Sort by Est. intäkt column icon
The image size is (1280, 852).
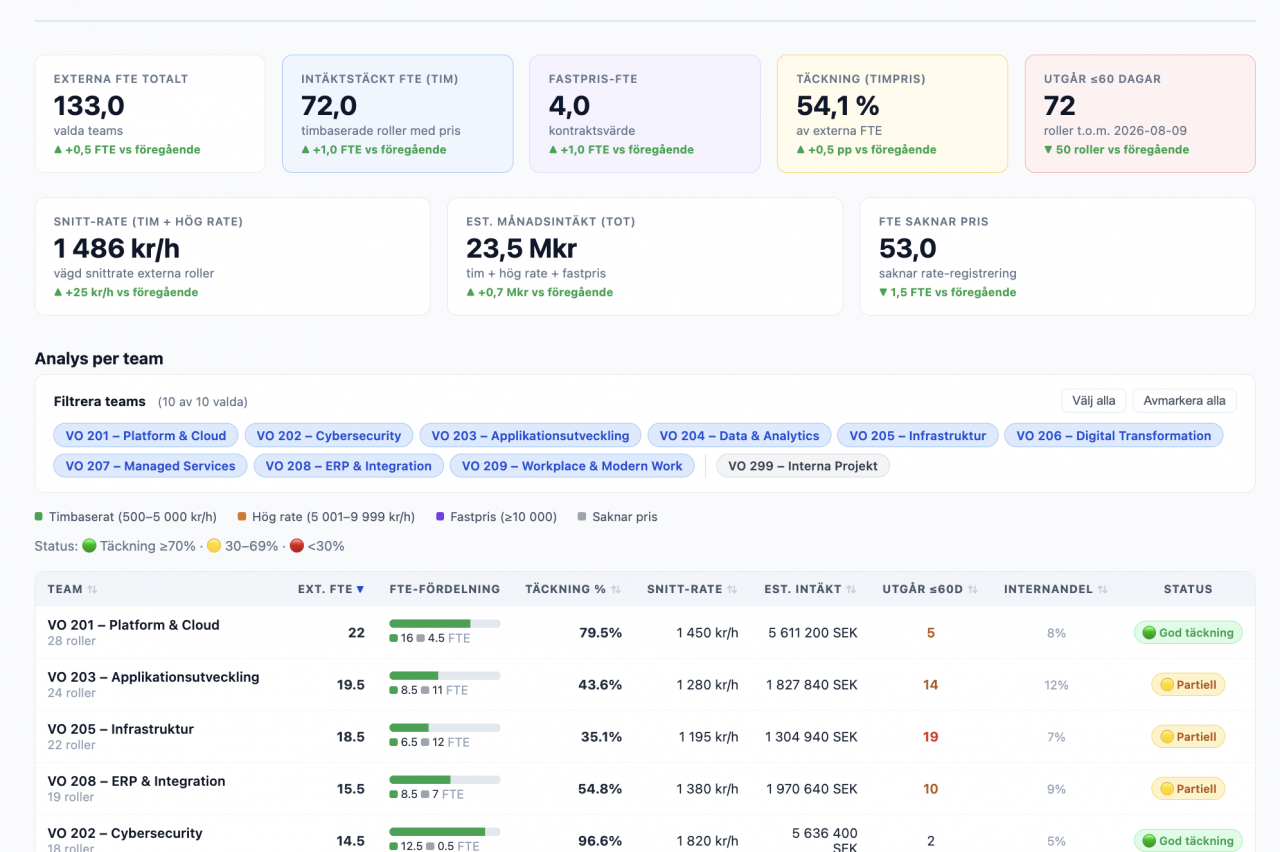851,590
